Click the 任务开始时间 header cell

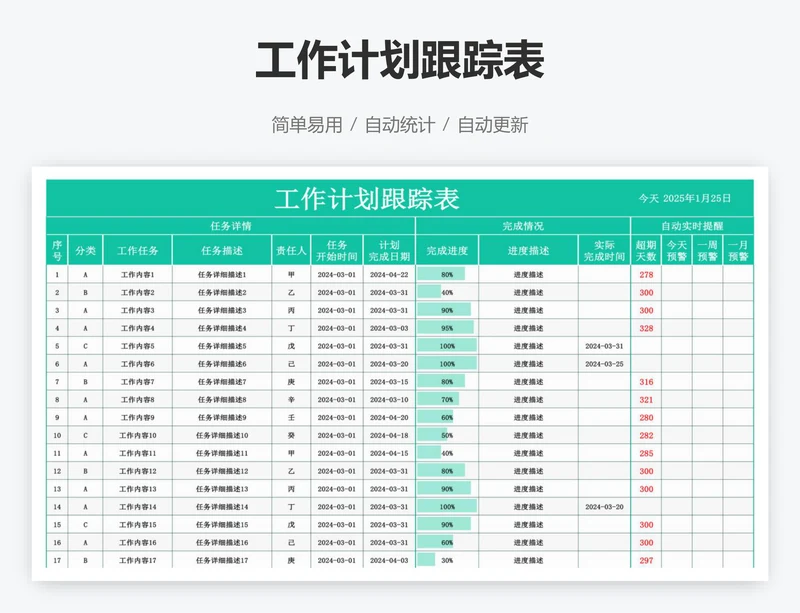pos(337,251)
